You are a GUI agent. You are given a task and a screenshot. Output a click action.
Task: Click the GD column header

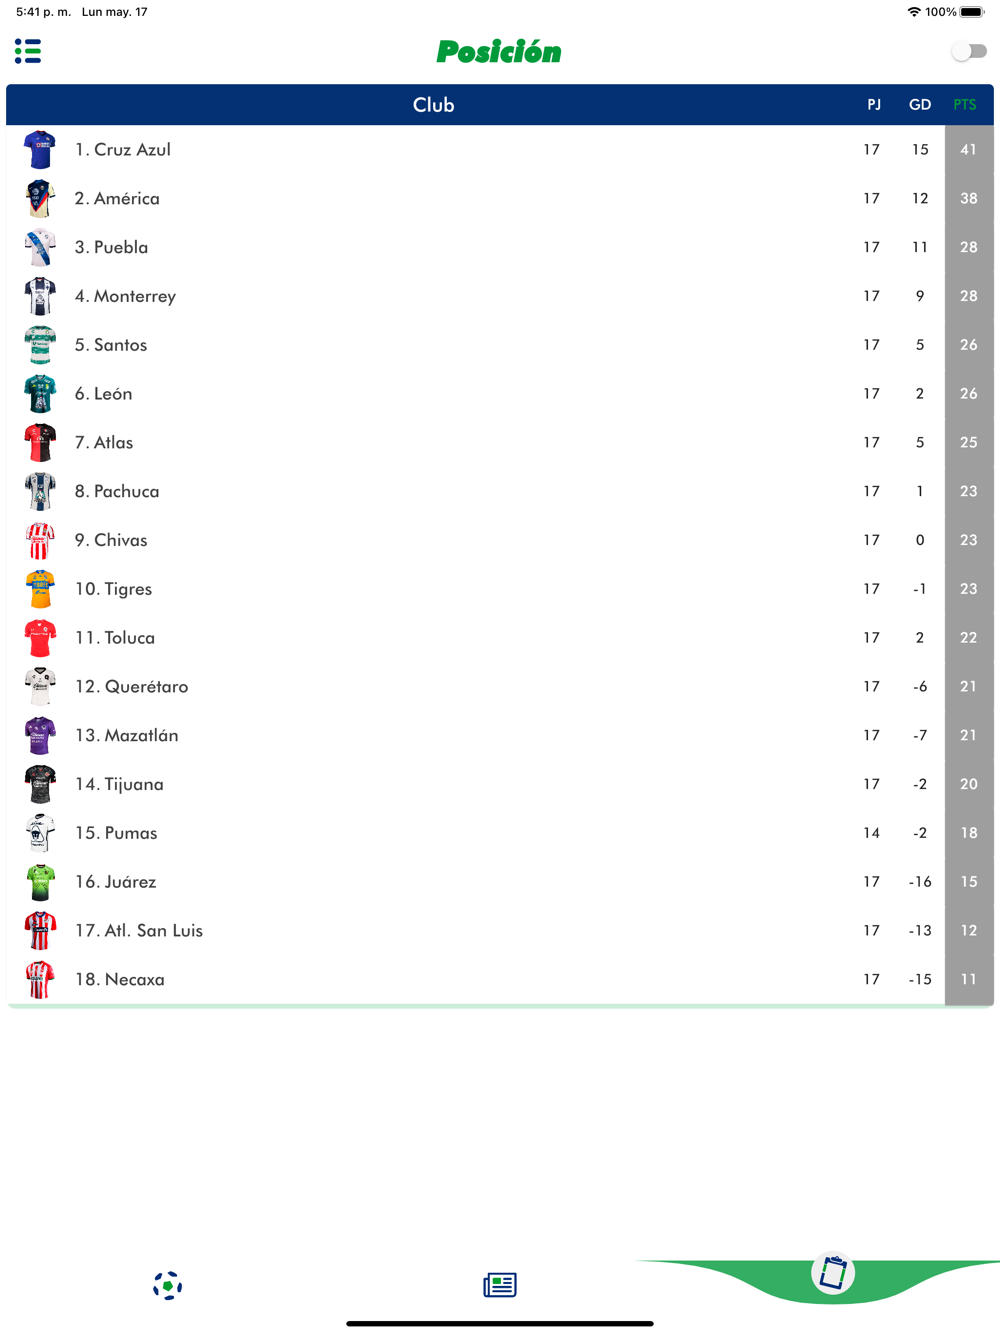pos(920,105)
